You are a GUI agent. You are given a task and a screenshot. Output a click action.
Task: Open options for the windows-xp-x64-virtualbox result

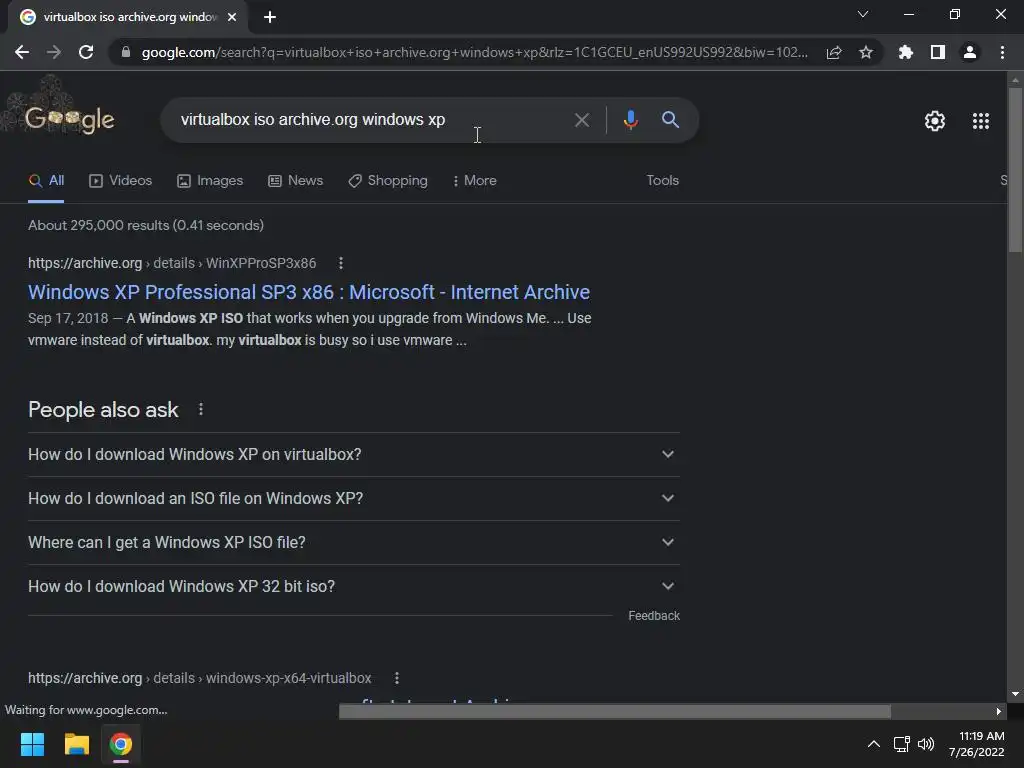[x=396, y=679]
